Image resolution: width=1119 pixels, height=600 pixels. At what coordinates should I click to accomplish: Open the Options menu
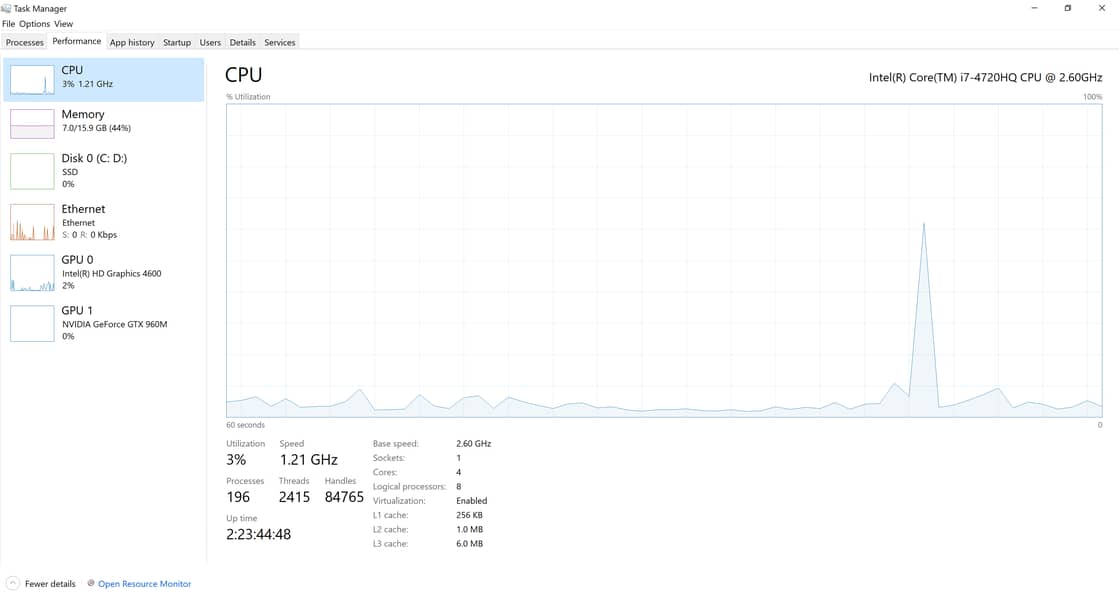(x=34, y=24)
